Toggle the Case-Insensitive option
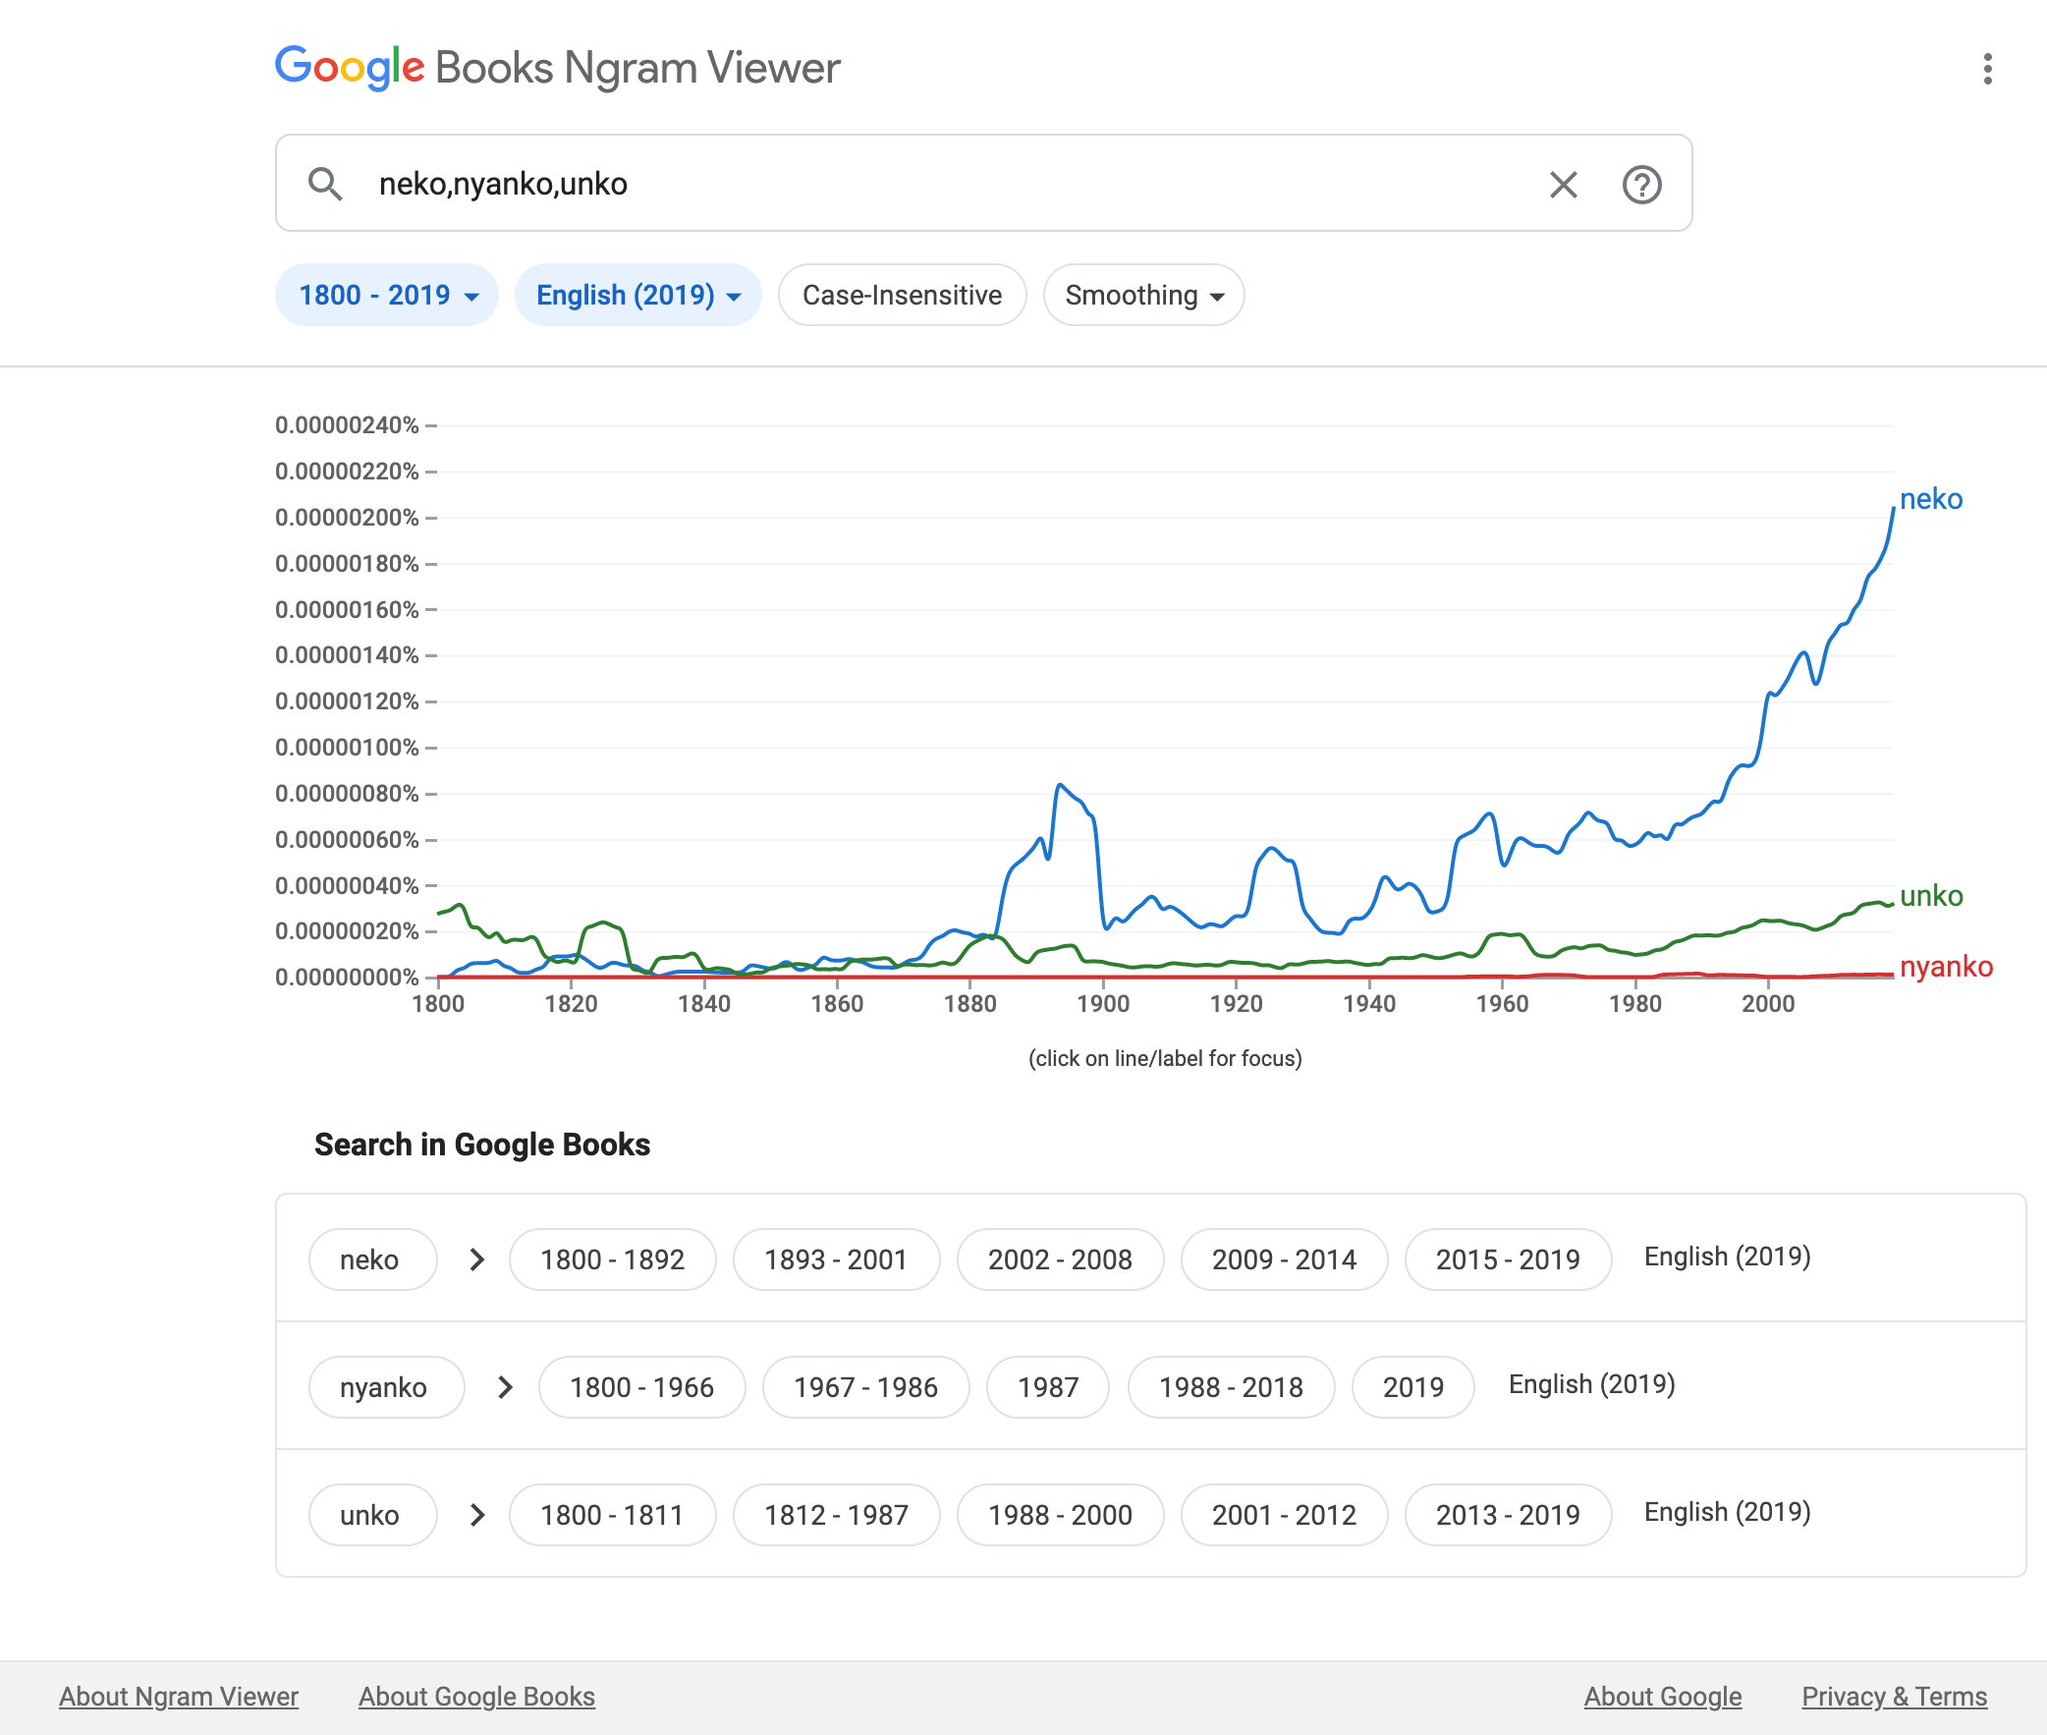The height and width of the screenshot is (1735, 2047). click(902, 295)
